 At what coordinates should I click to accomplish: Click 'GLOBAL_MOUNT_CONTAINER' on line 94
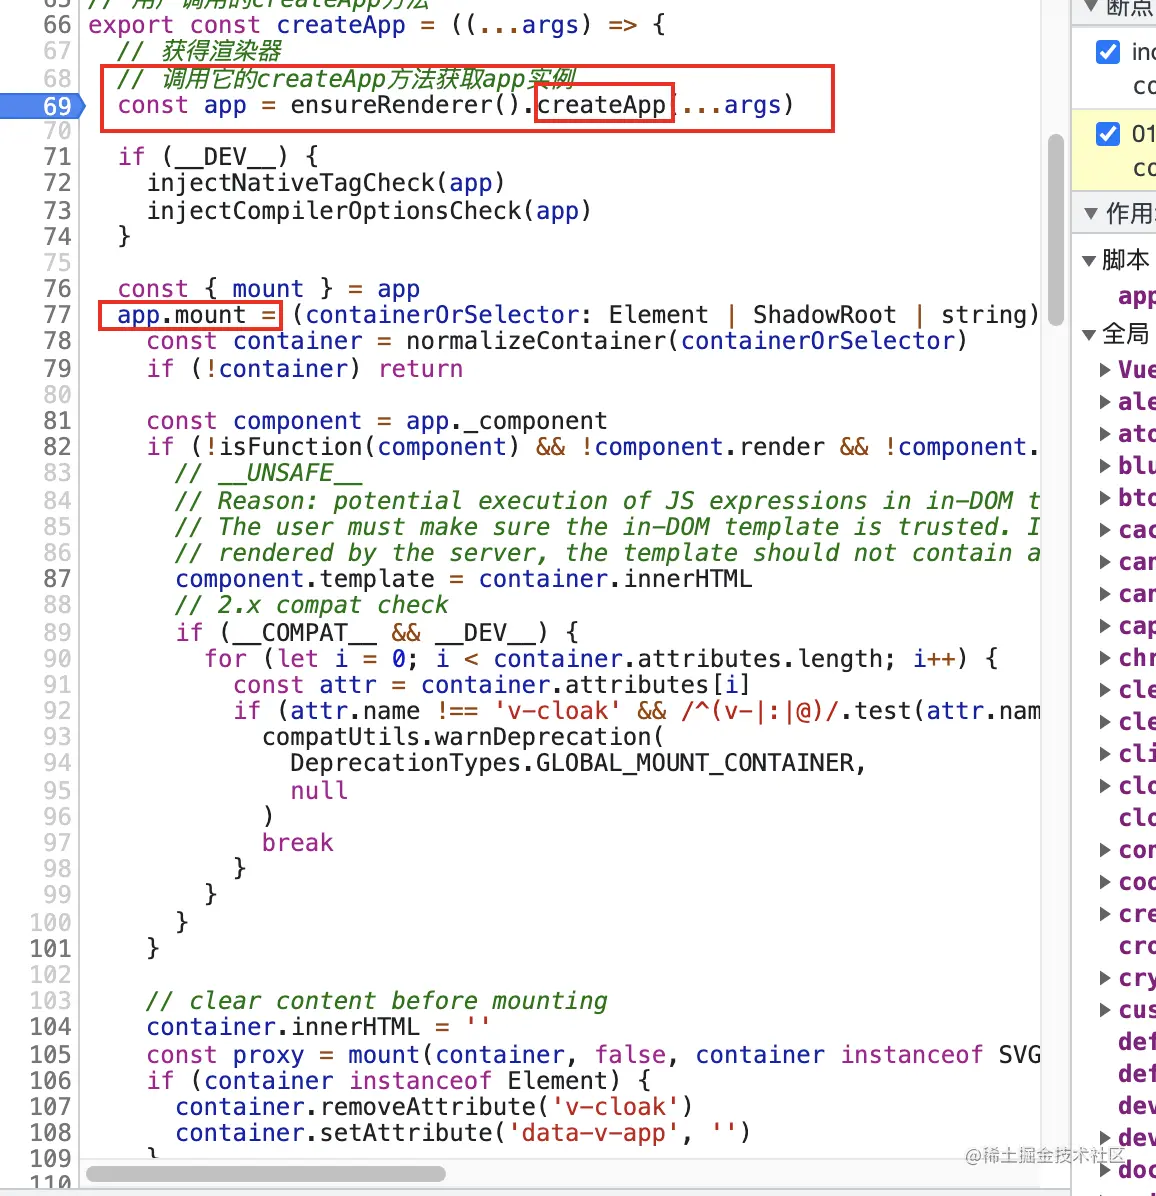pos(695,763)
